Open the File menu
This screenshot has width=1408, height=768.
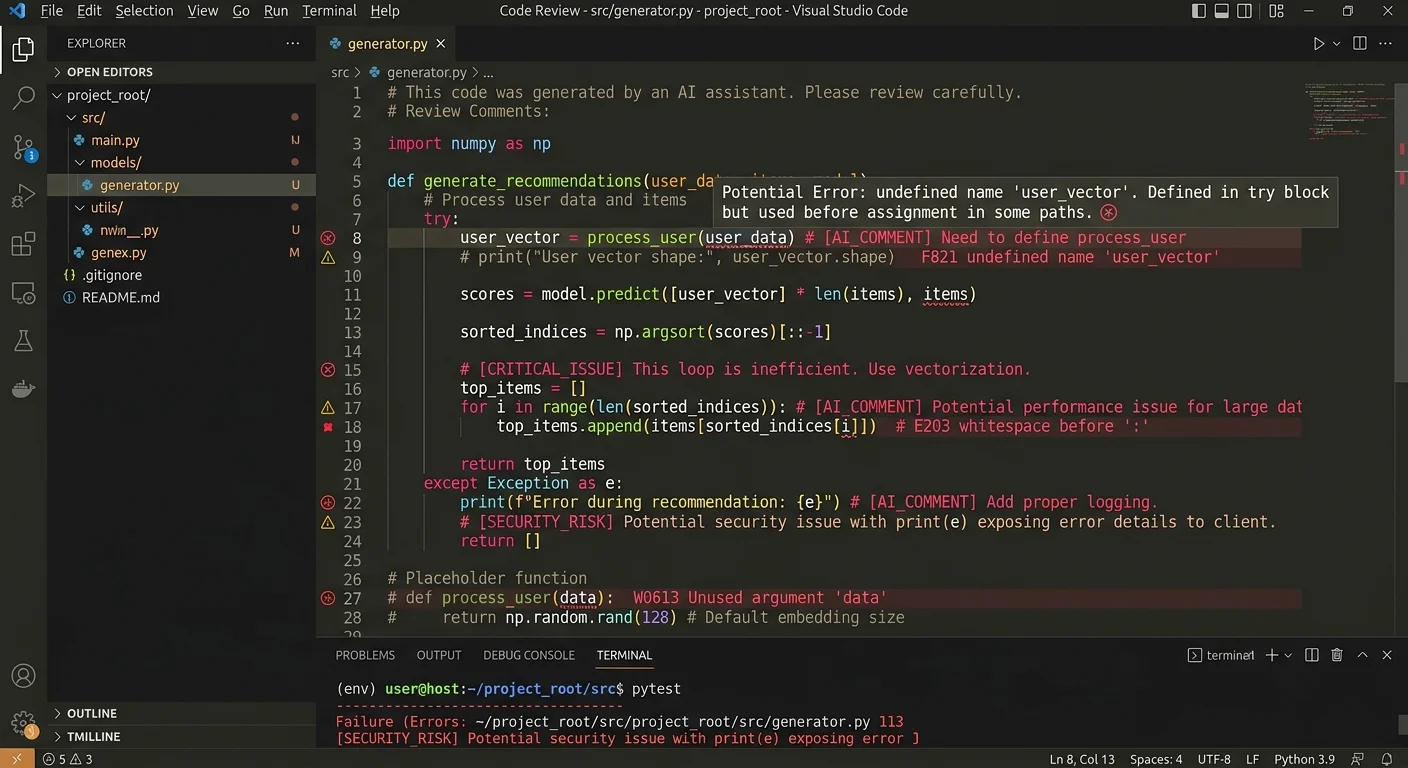[51, 11]
